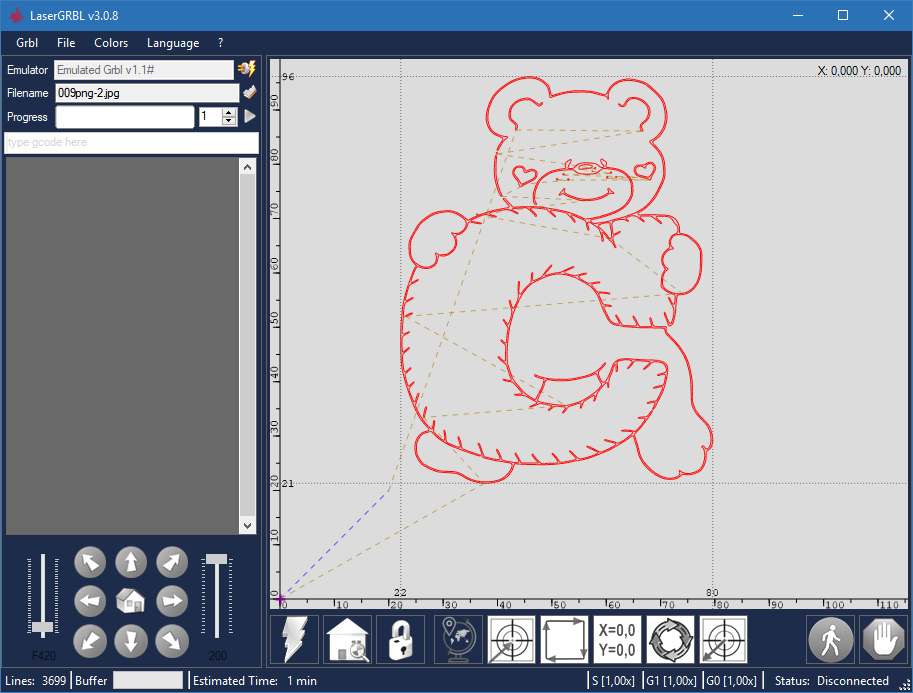Screen dimensions: 913x693
Task: Open the ? help menu
Action: coord(220,43)
